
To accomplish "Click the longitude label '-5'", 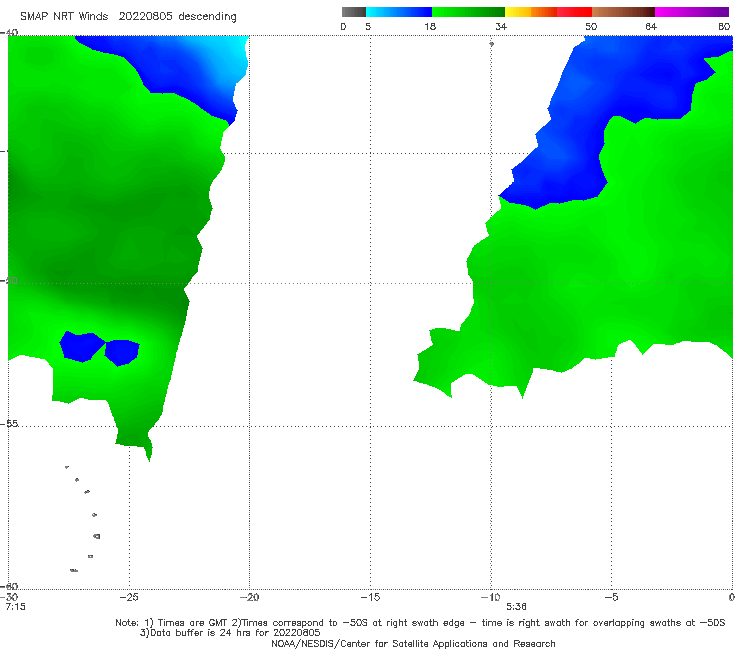I will (x=611, y=597).
